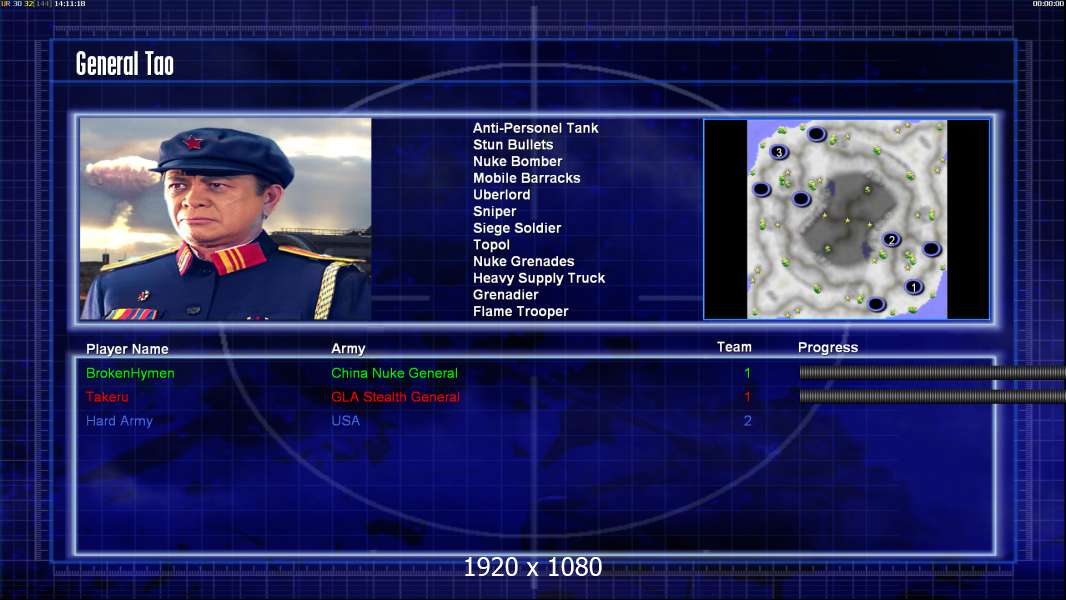The height and width of the screenshot is (600, 1066).
Task: Click the Progress column header
Action: (827, 347)
